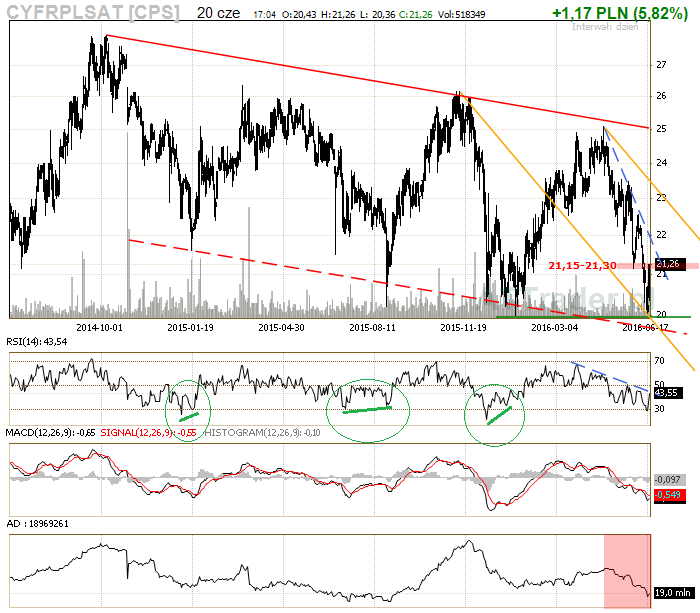Click the signal value tag -0,549

(668, 495)
